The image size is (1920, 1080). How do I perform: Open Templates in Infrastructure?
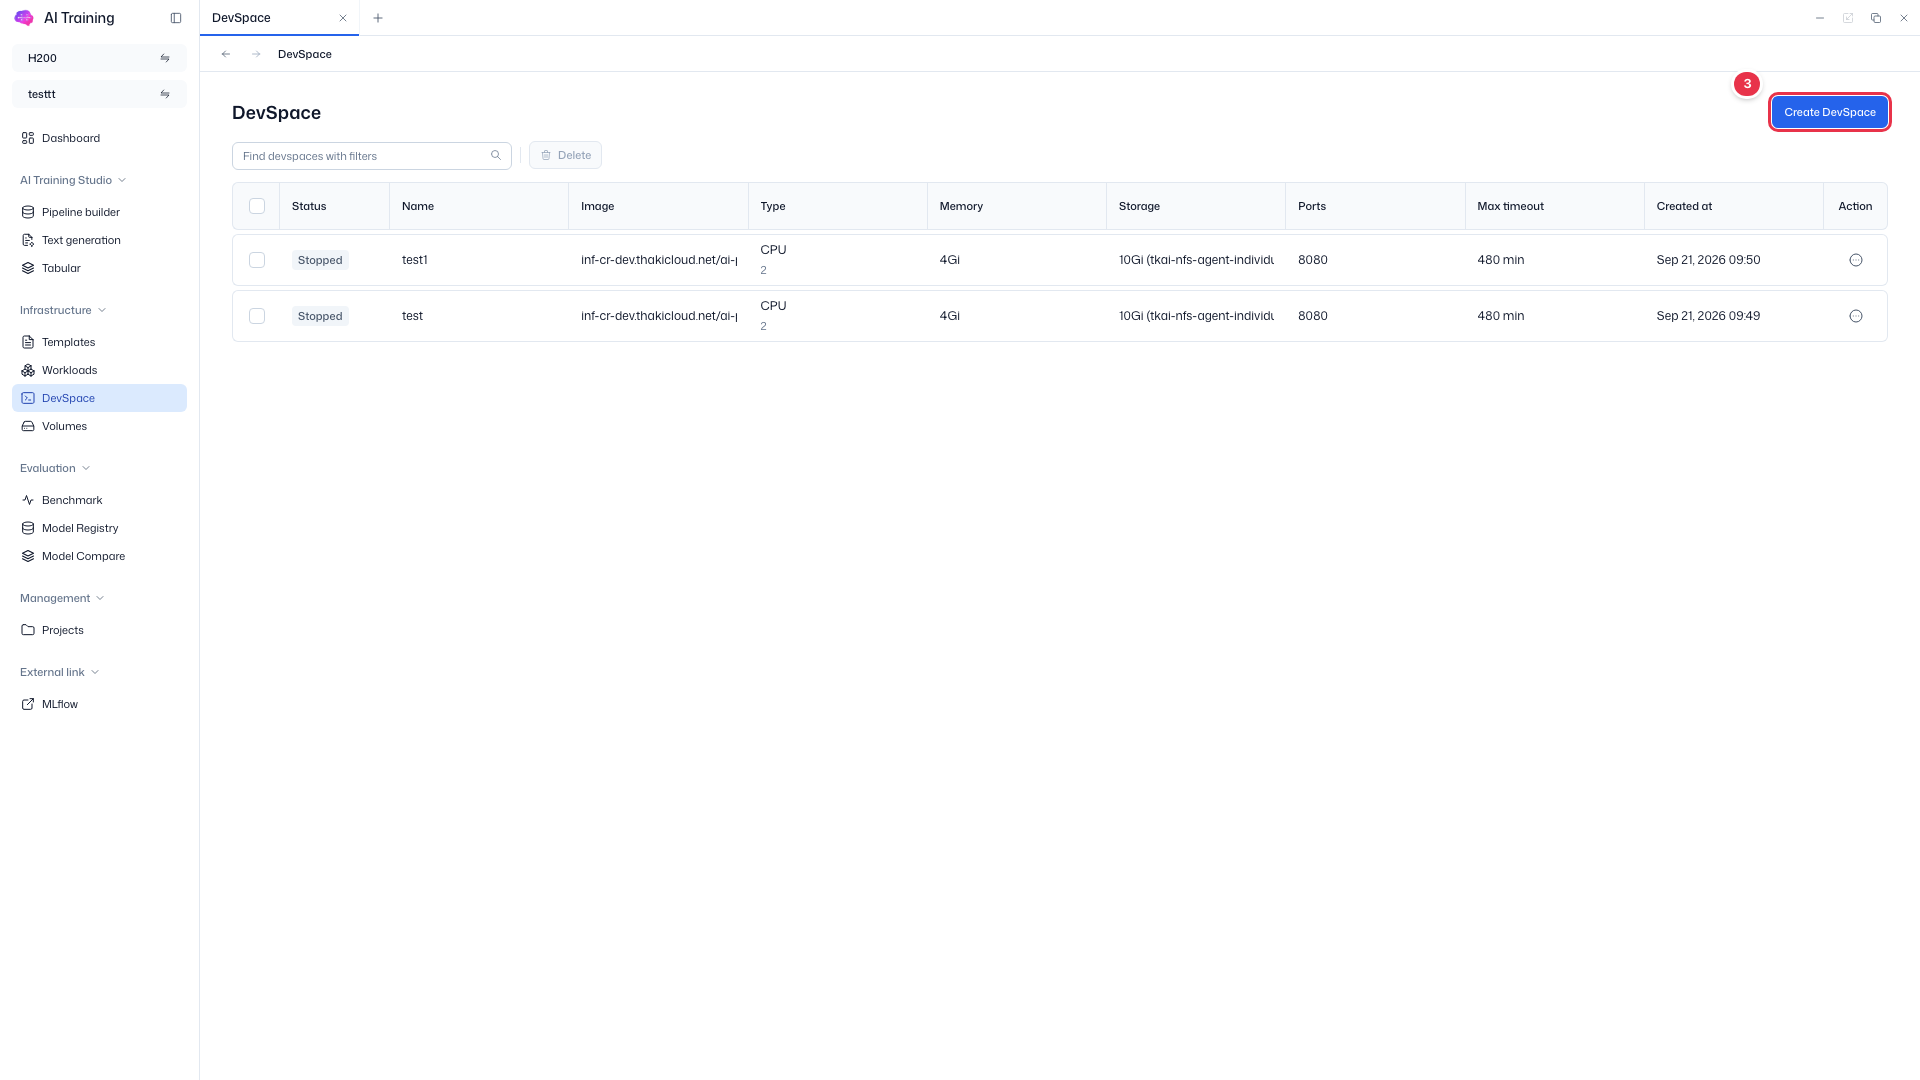click(x=99, y=342)
